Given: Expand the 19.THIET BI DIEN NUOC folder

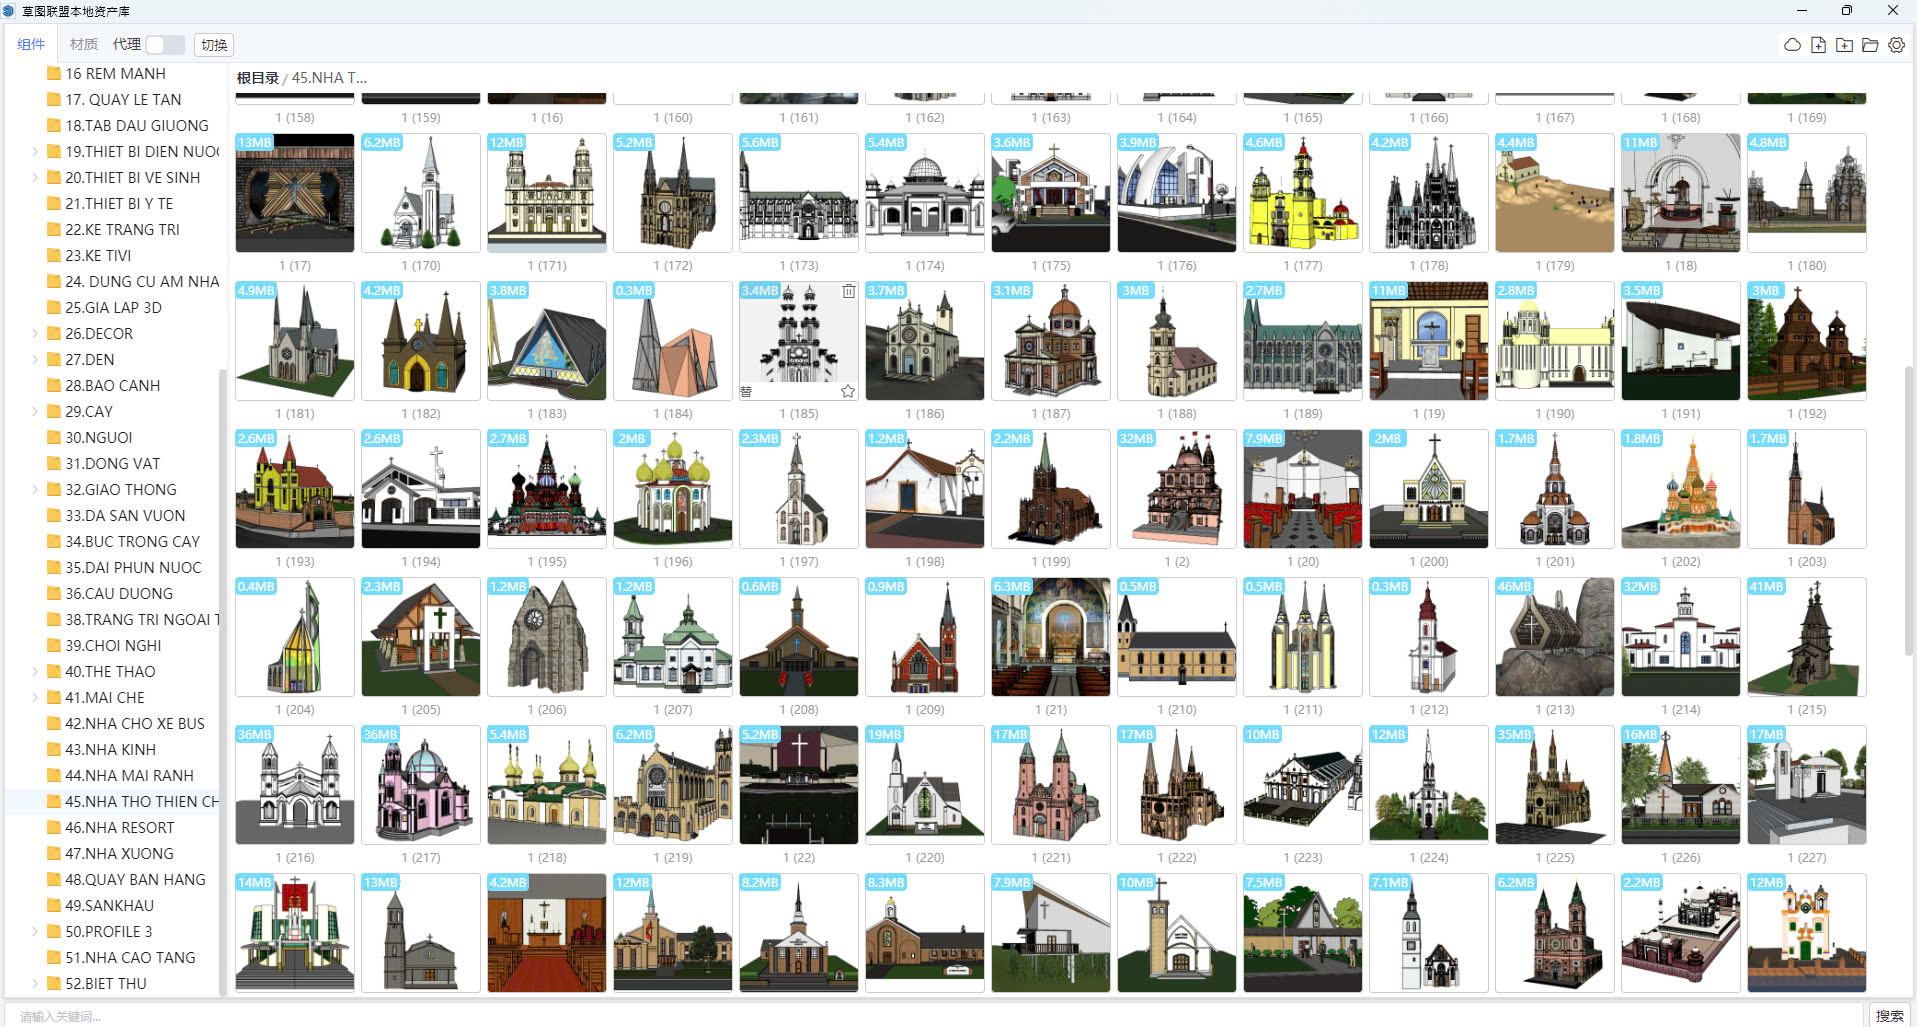Looking at the screenshot, I should pyautogui.click(x=35, y=152).
